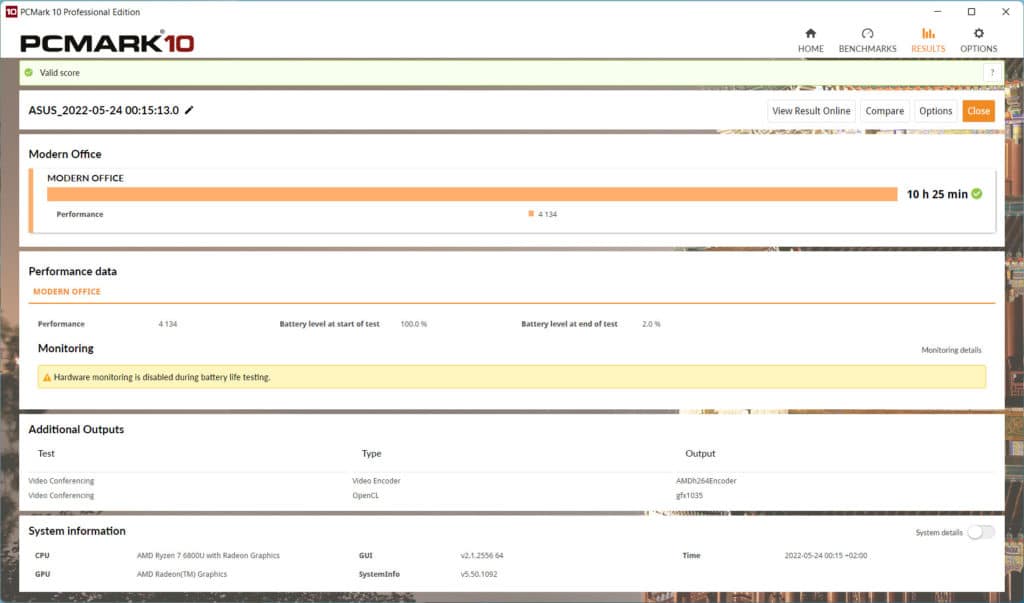Click the Compare button
Viewport: 1024px width, 603px height.
tap(884, 111)
